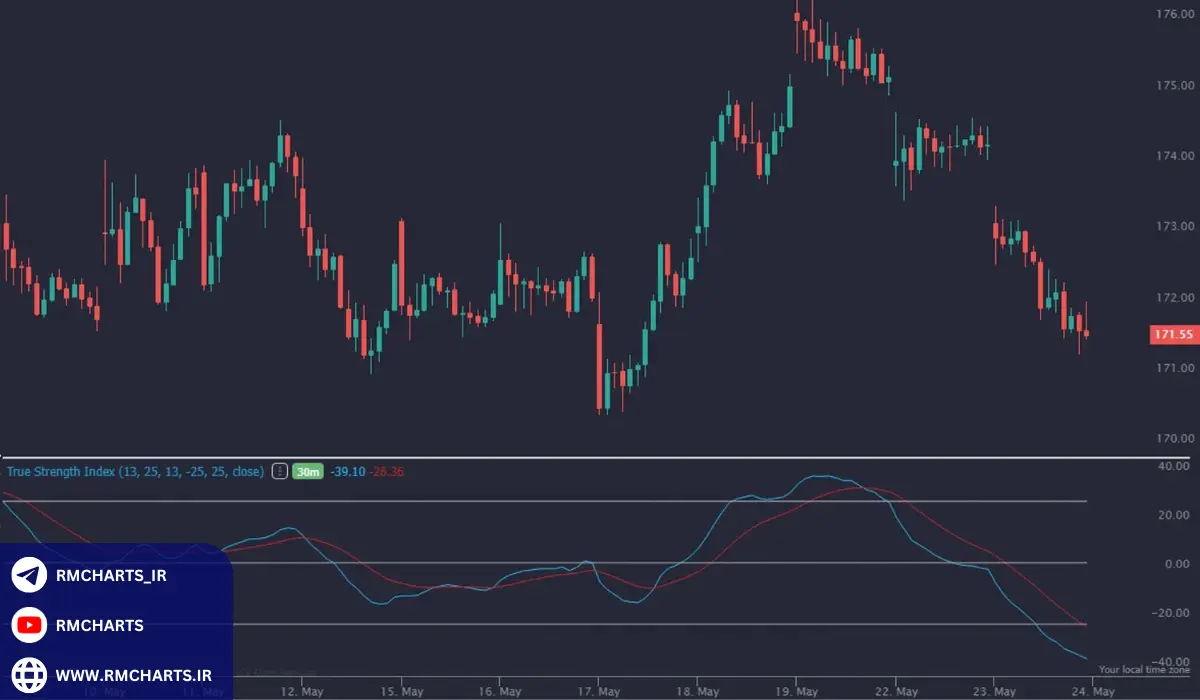Click the globe icon beside the website address
This screenshot has width=1200, height=700.
29,675
